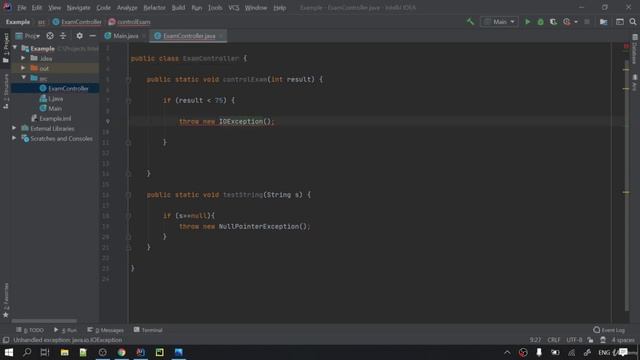Click the tool windows quick access icon

point(6,340)
